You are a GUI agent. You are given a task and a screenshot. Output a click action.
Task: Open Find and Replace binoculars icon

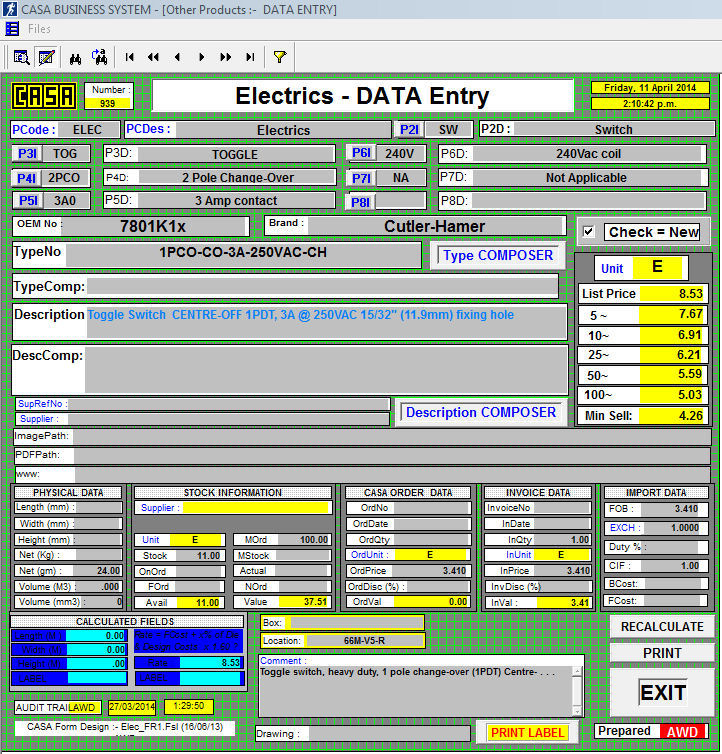pyautogui.click(x=100, y=57)
